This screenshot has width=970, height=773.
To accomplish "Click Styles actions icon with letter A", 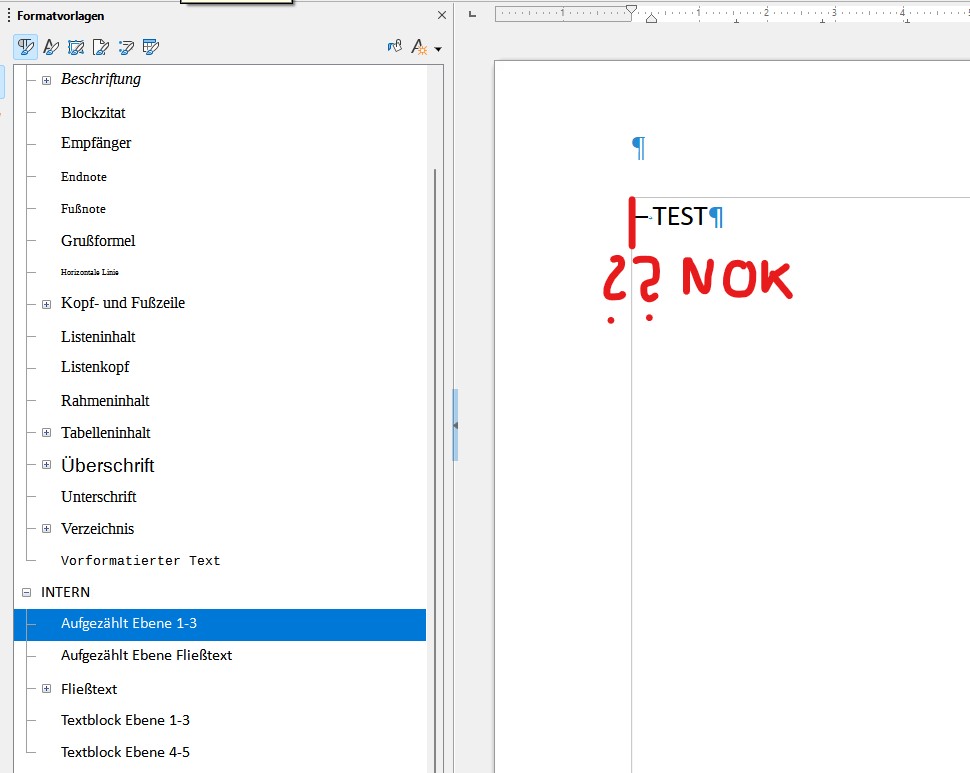I will tap(419, 47).
